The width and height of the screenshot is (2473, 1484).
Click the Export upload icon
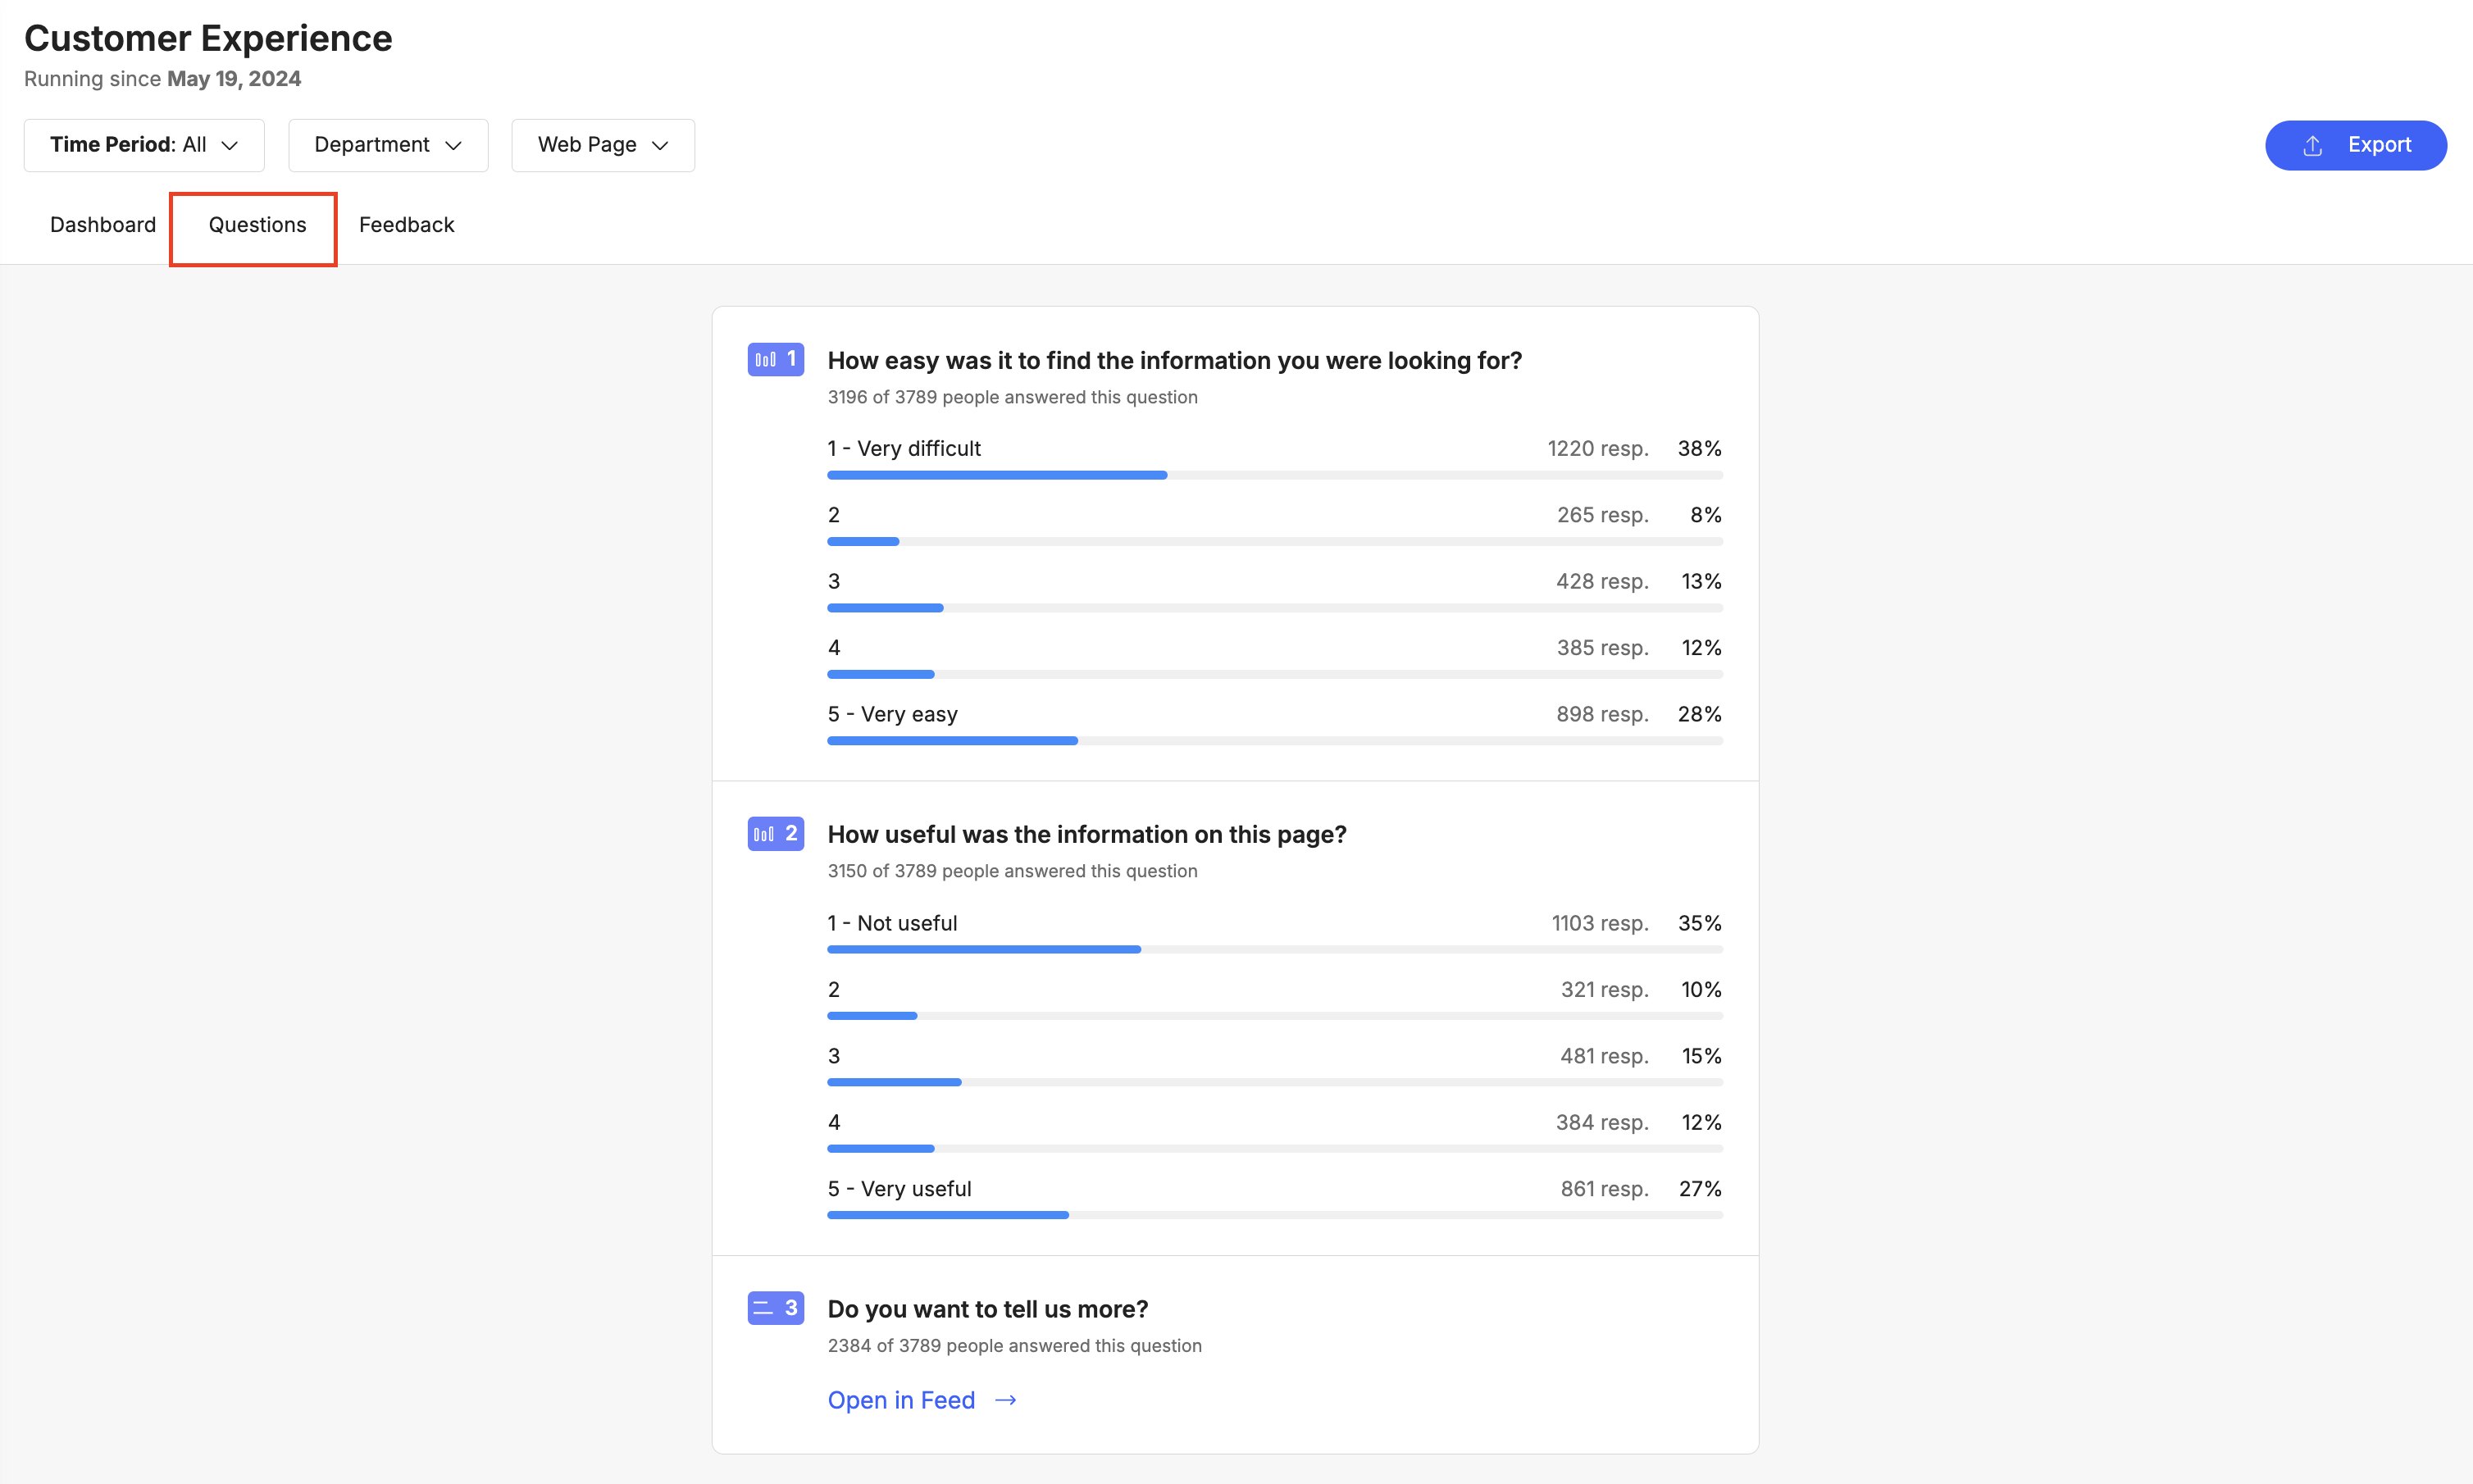pos(2312,146)
